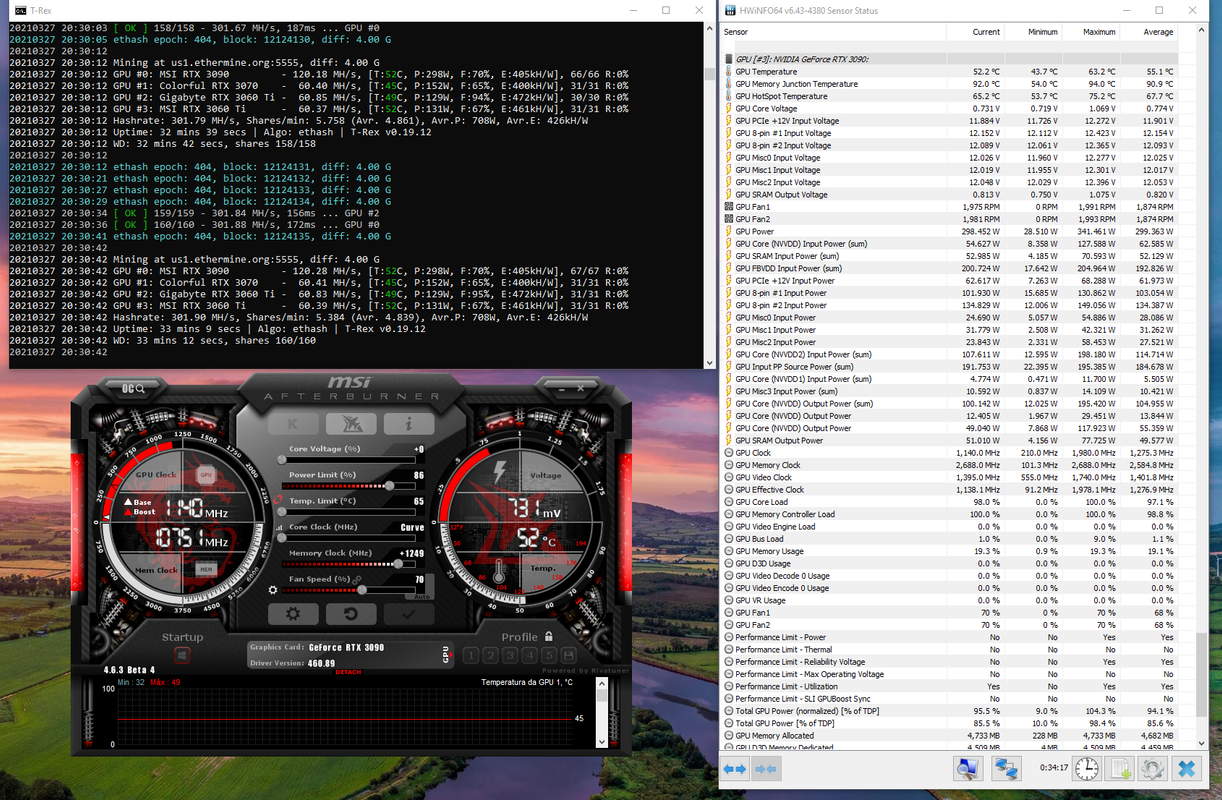The width and height of the screenshot is (1222, 800).
Task: Adjust the Memory Clock slider handle
Action: (398, 563)
